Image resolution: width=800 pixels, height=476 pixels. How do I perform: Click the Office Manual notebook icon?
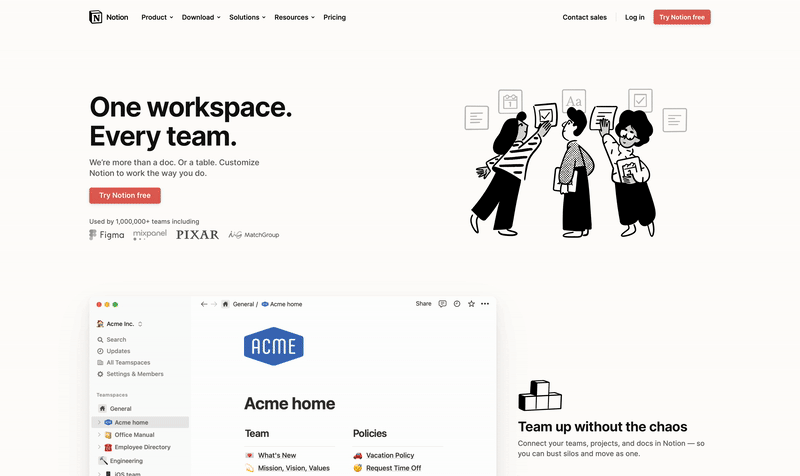(108, 435)
